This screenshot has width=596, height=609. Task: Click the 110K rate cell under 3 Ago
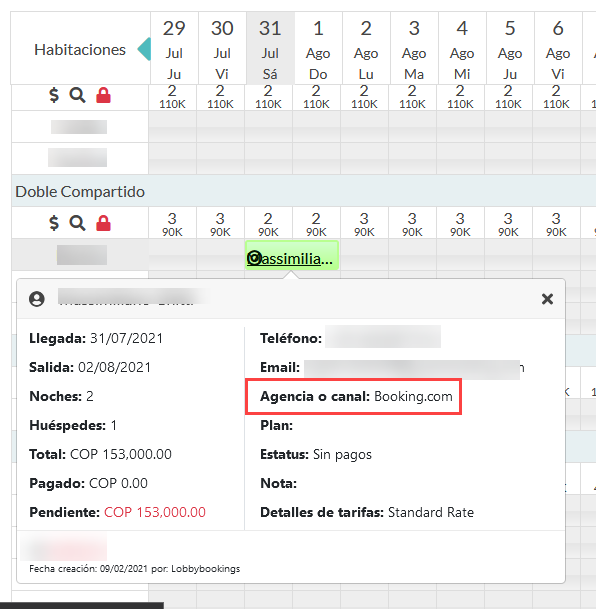tap(412, 97)
